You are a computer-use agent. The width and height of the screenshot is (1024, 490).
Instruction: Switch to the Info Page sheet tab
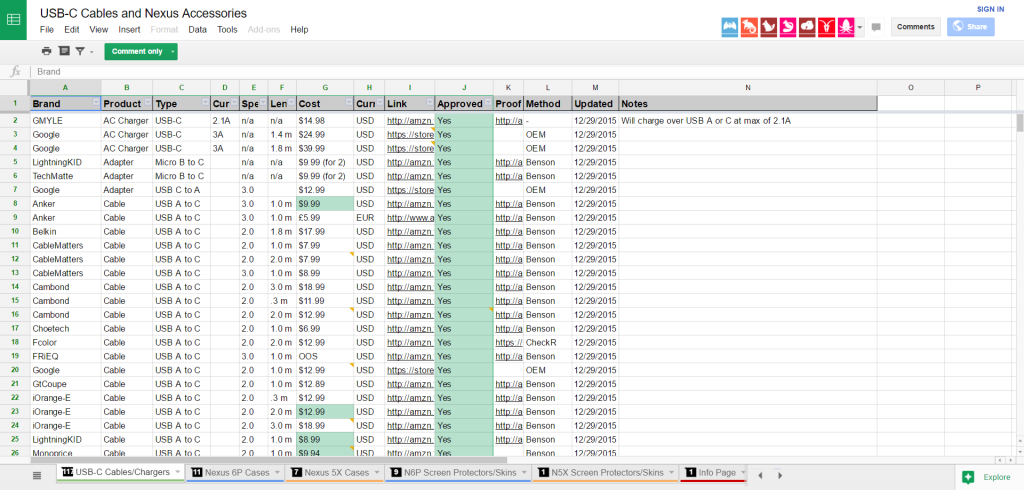[713, 472]
